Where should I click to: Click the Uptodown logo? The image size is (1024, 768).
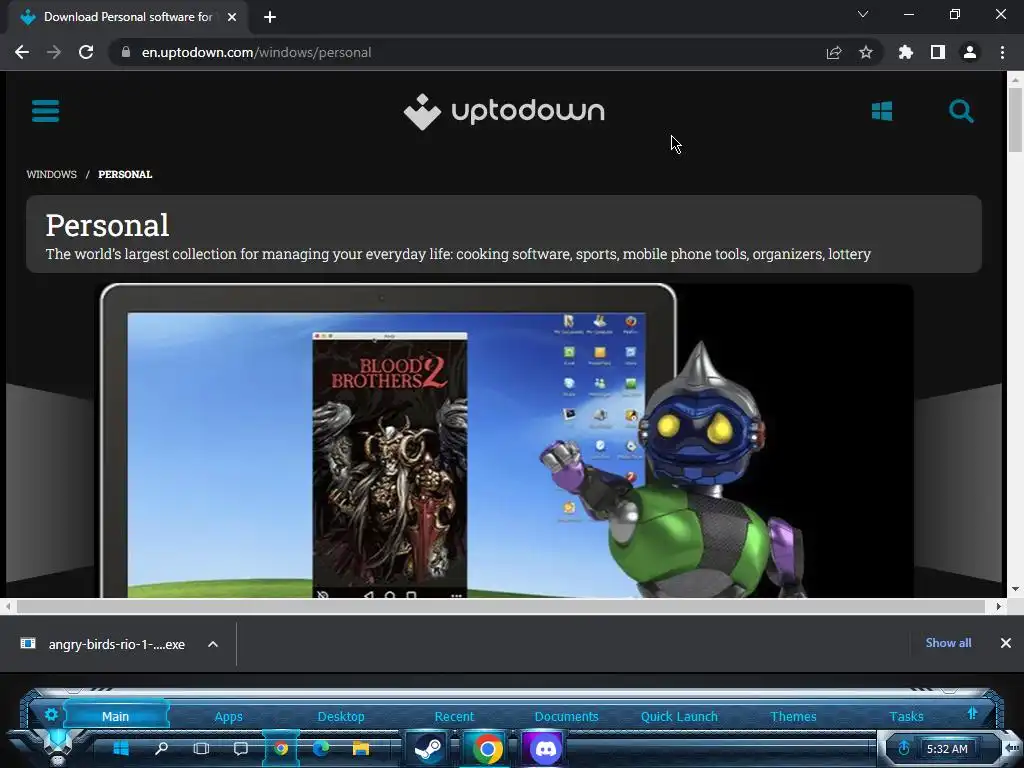point(504,112)
